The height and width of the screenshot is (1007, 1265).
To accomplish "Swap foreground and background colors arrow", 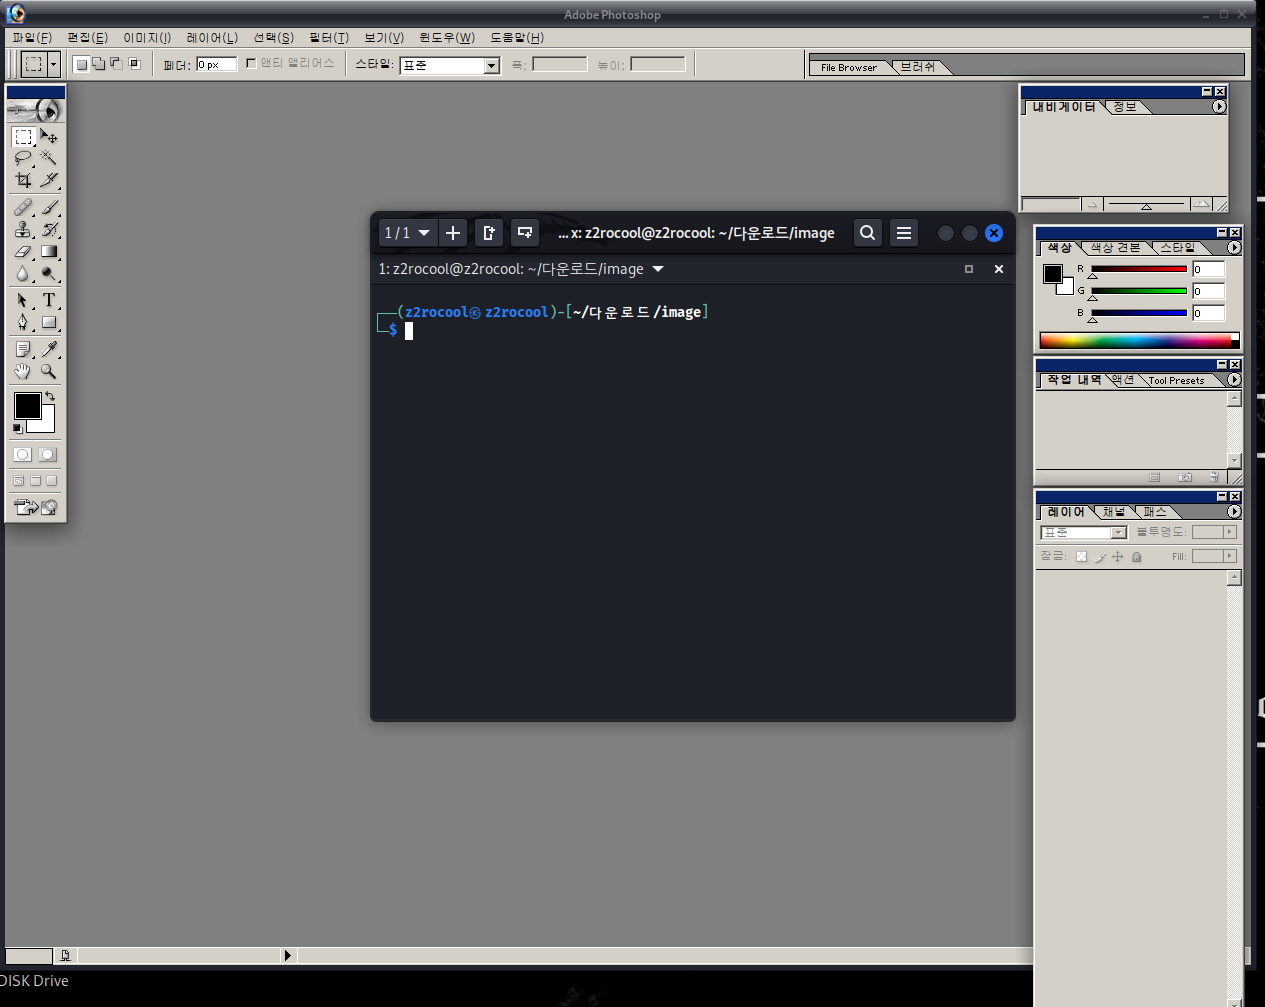I will (50, 397).
